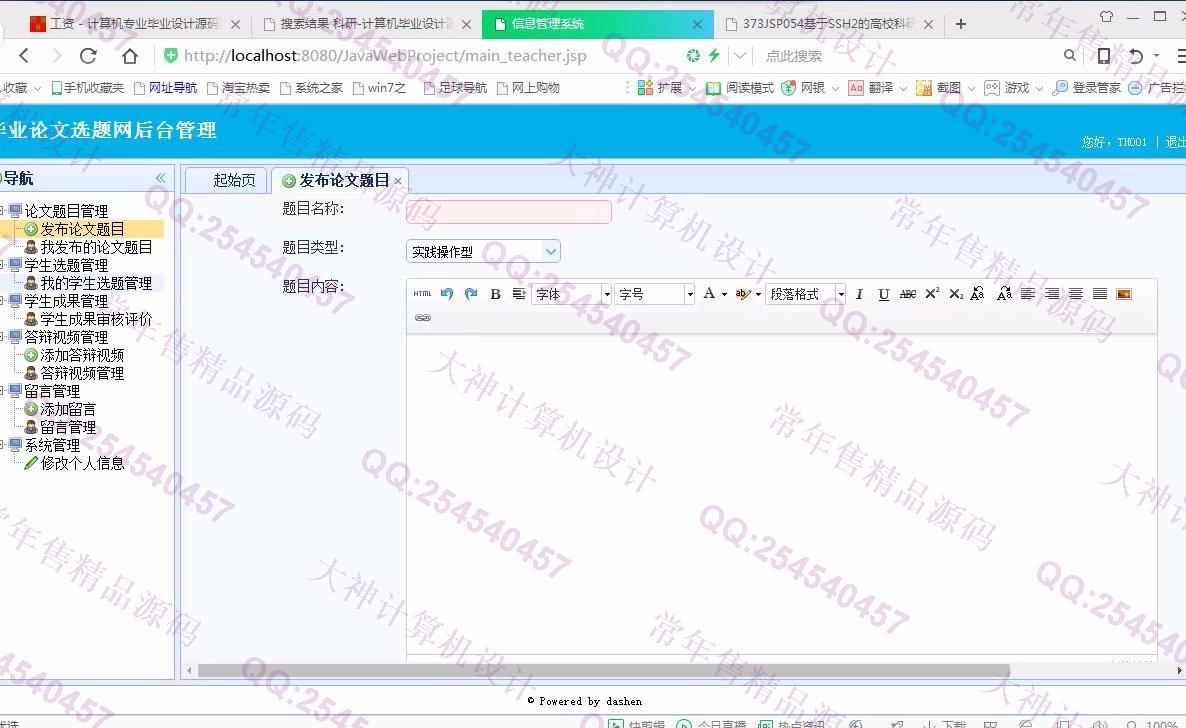Toggle HTML source view in editor
The image size is (1186, 728).
(x=422, y=294)
